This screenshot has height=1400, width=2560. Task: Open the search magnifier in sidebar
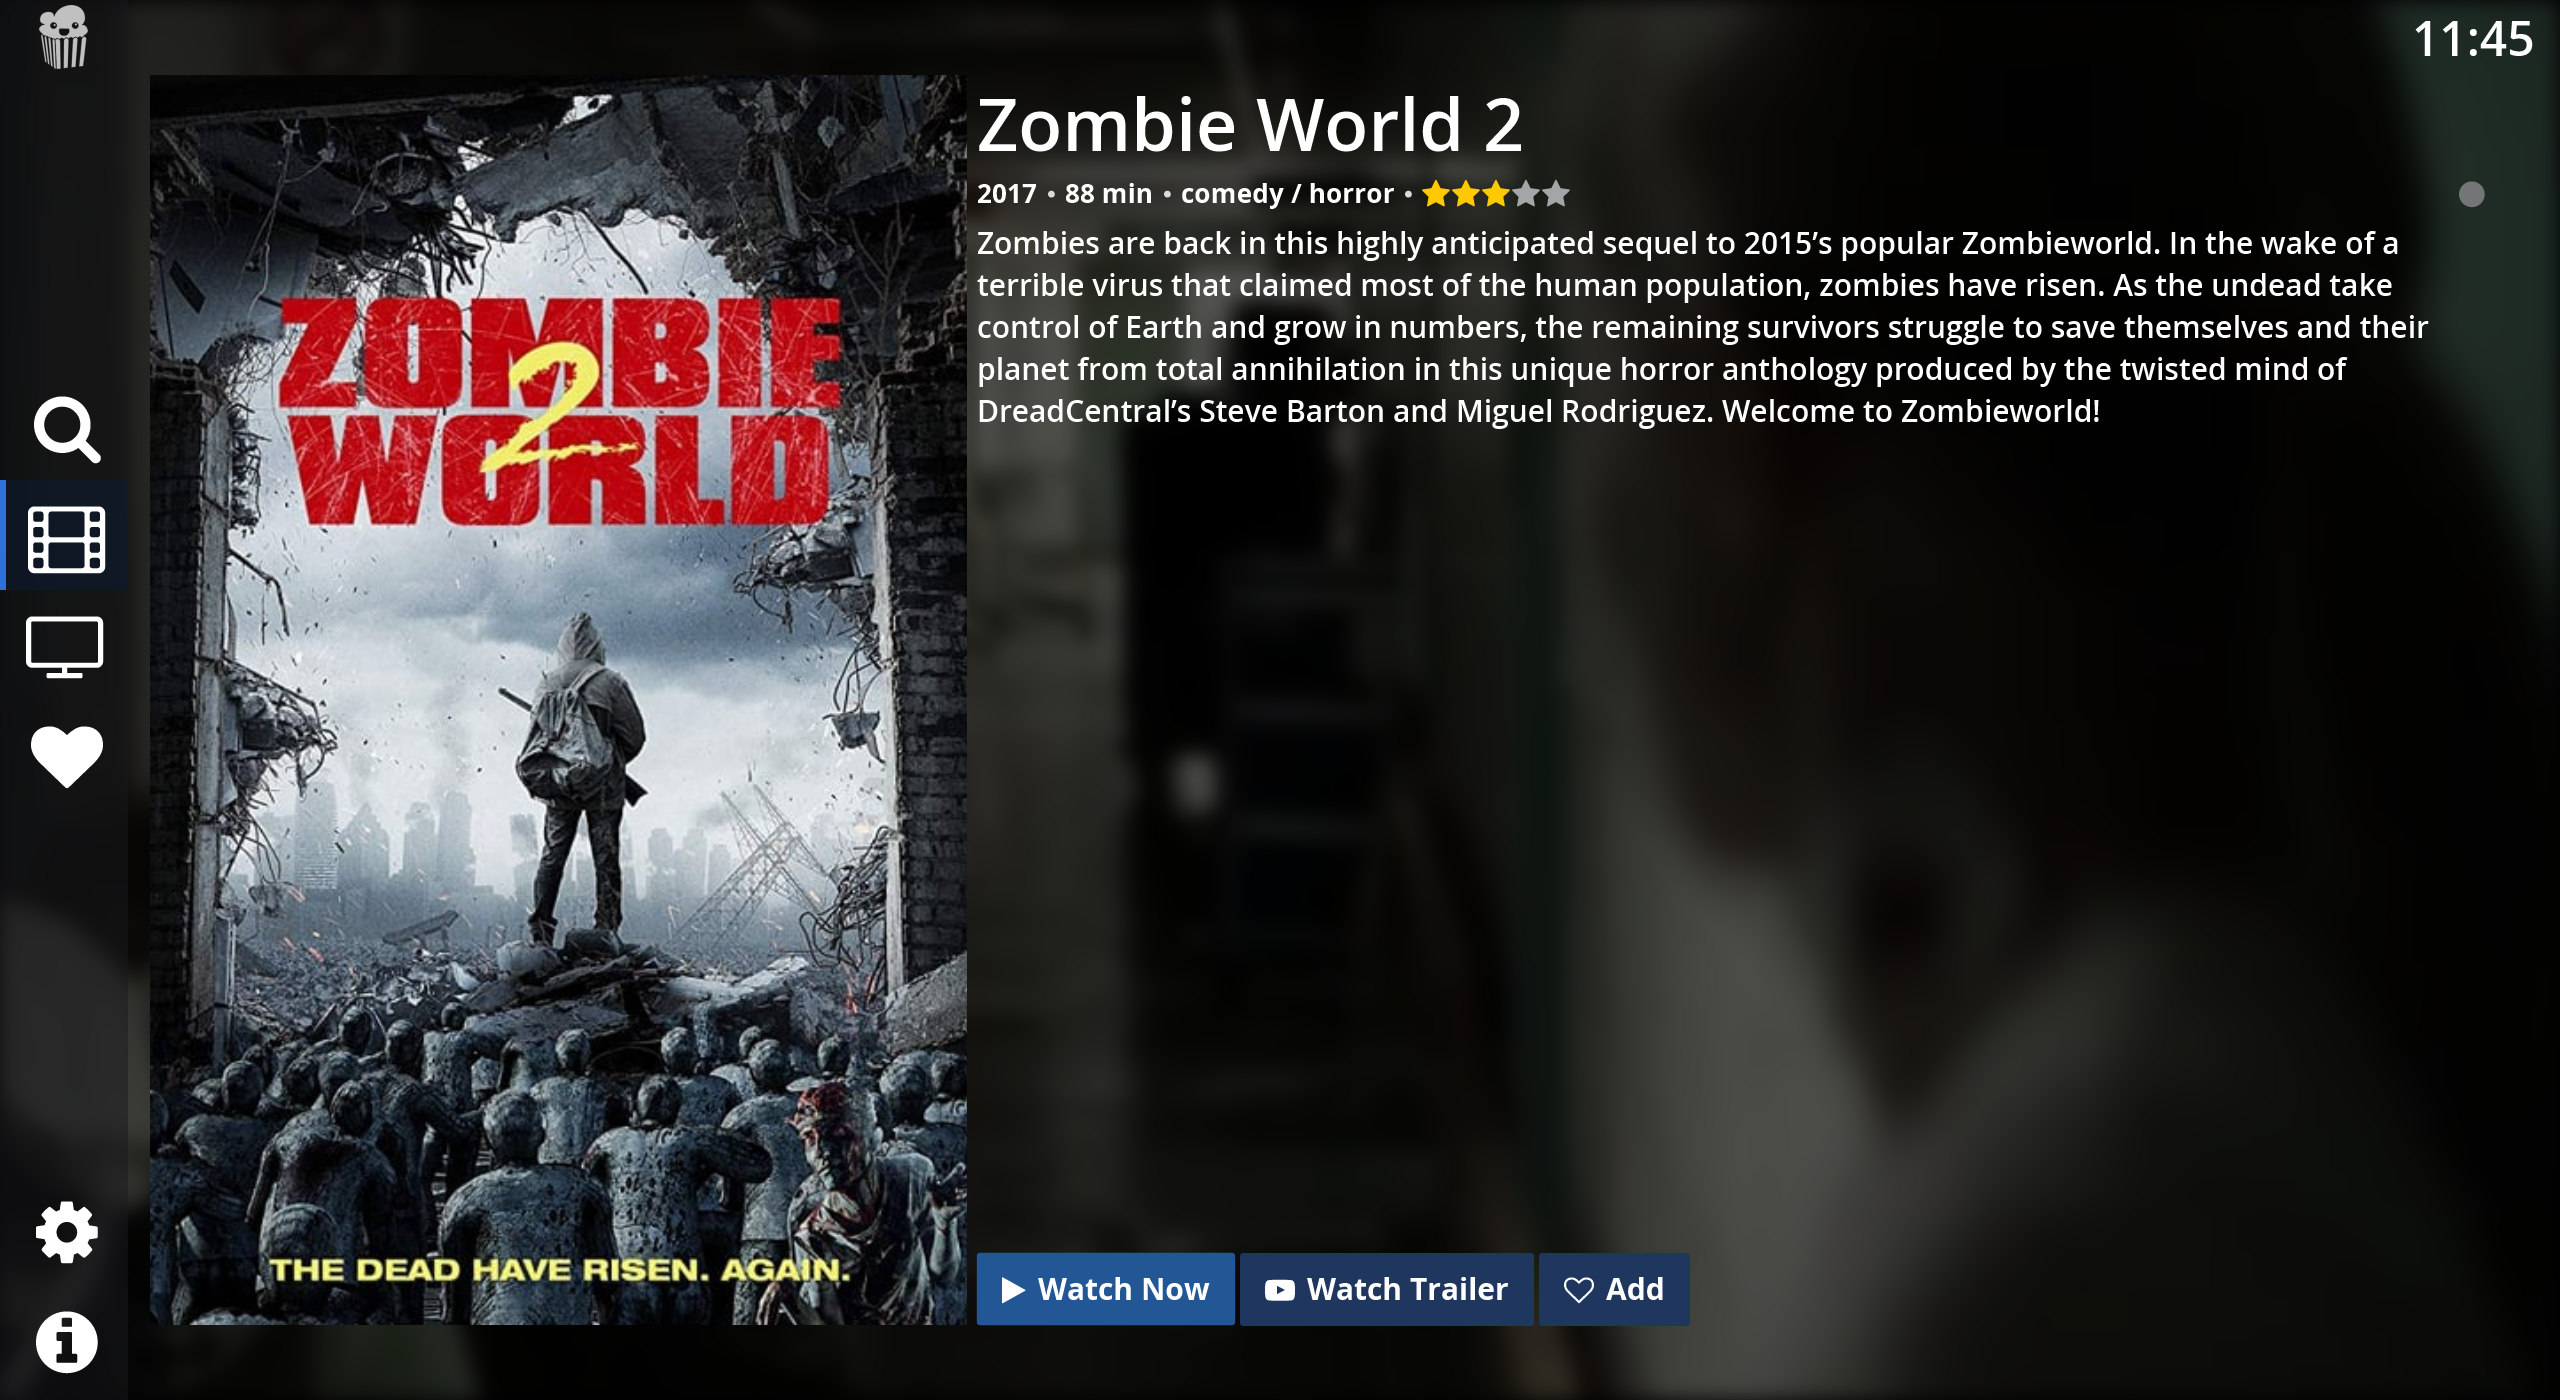pyautogui.click(x=66, y=430)
